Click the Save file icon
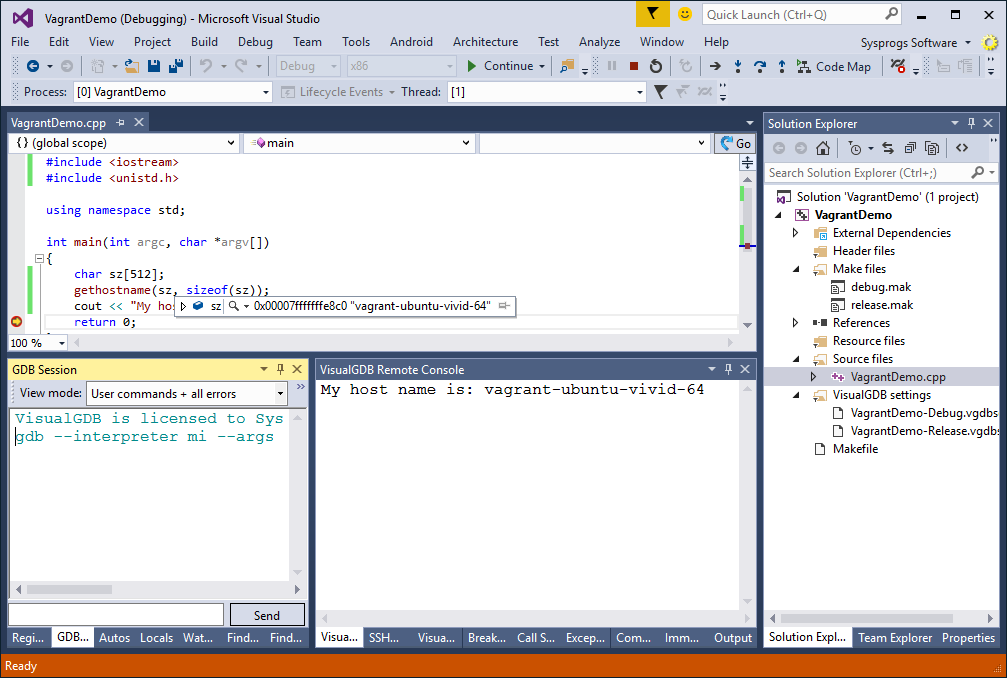Screen dimensions: 1007x678 (x=153, y=66)
